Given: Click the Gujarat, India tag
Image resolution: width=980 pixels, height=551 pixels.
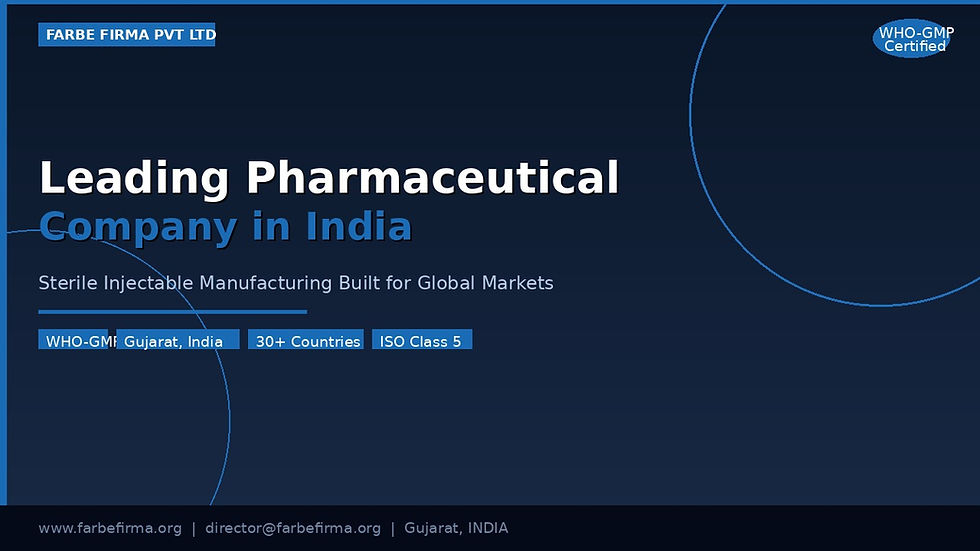Looking at the screenshot, I should [178, 339].
